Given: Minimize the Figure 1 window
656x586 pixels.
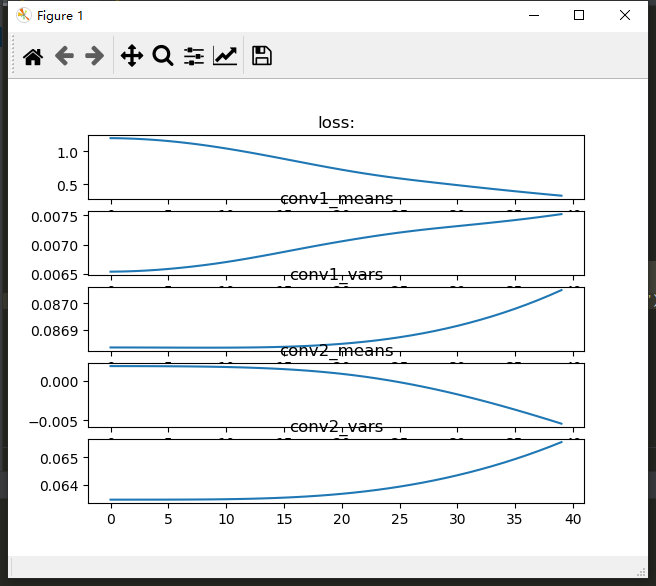Looking at the screenshot, I should 534,15.
